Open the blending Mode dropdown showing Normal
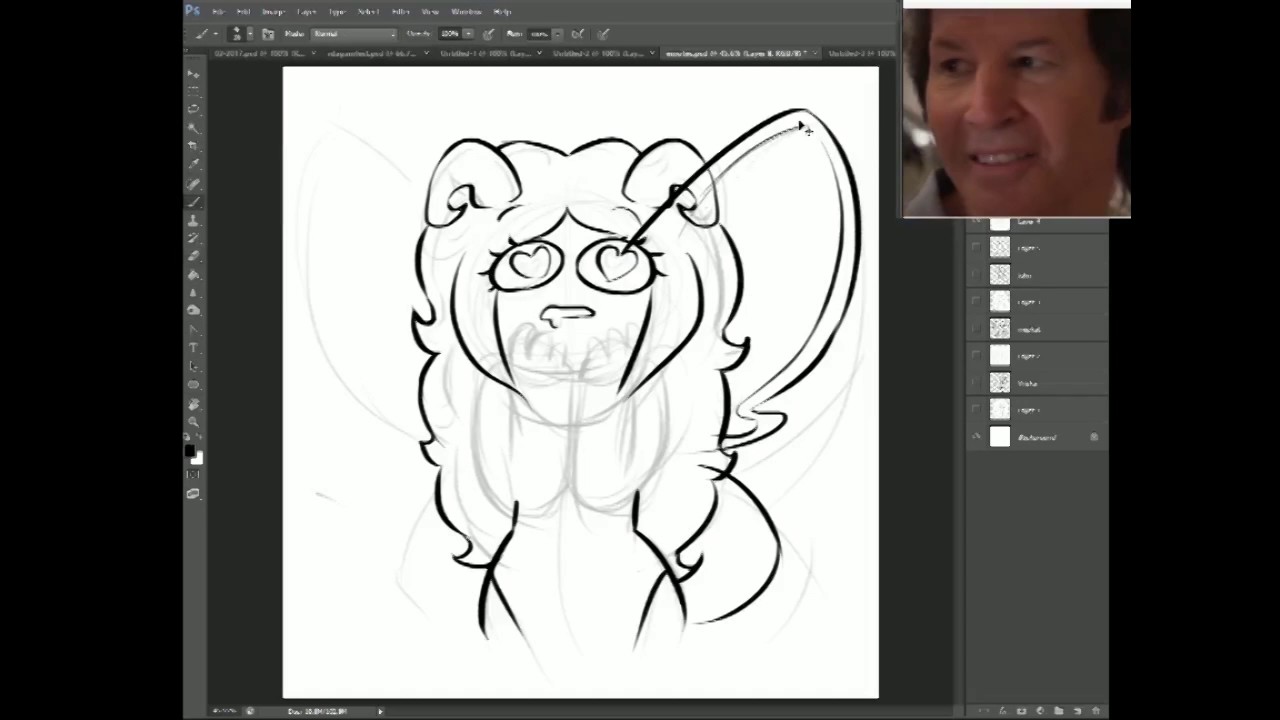Viewport: 1280px width, 720px height. tap(354, 34)
